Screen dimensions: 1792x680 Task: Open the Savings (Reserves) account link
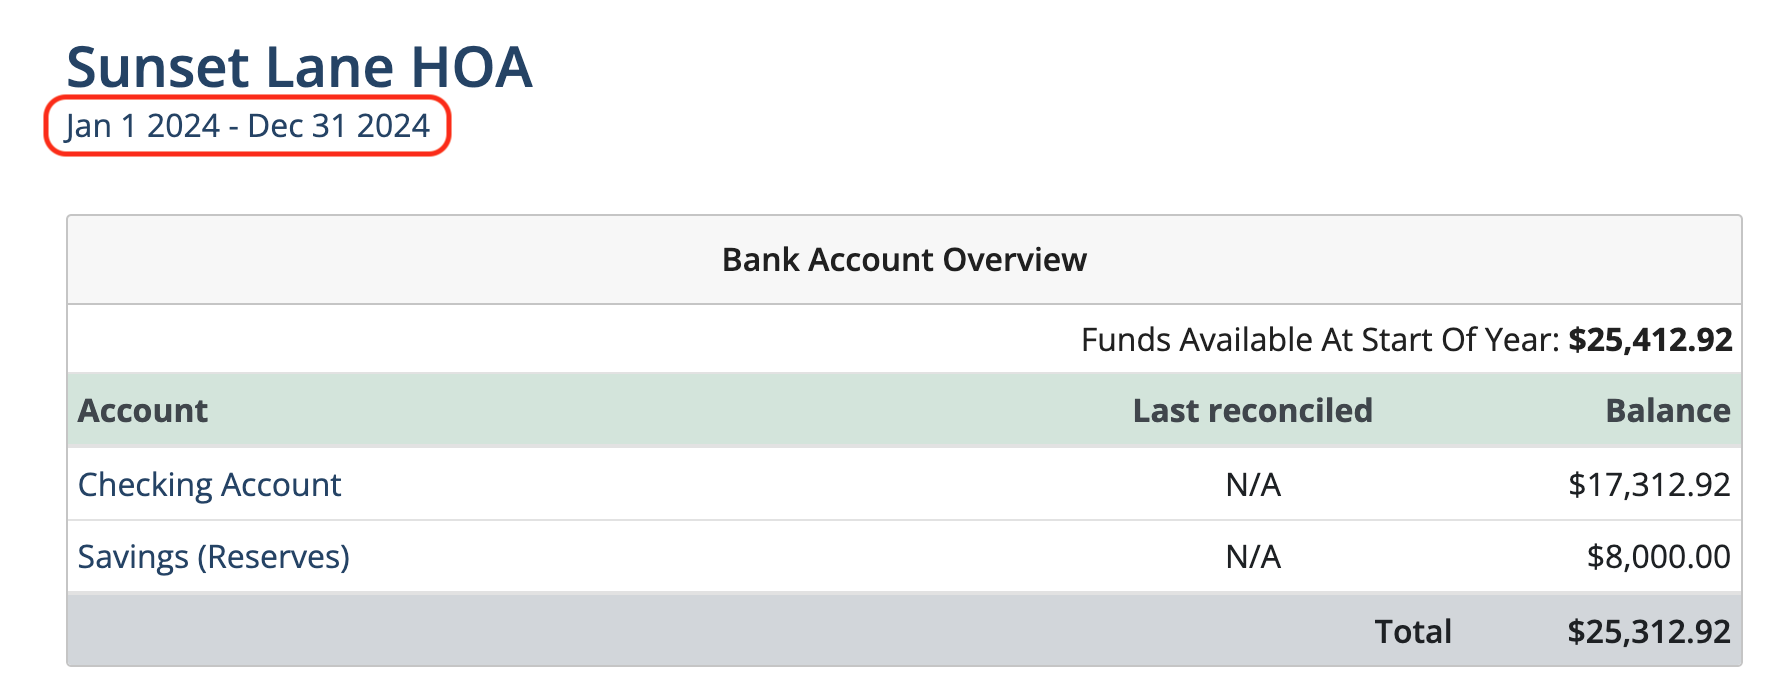[x=213, y=557]
